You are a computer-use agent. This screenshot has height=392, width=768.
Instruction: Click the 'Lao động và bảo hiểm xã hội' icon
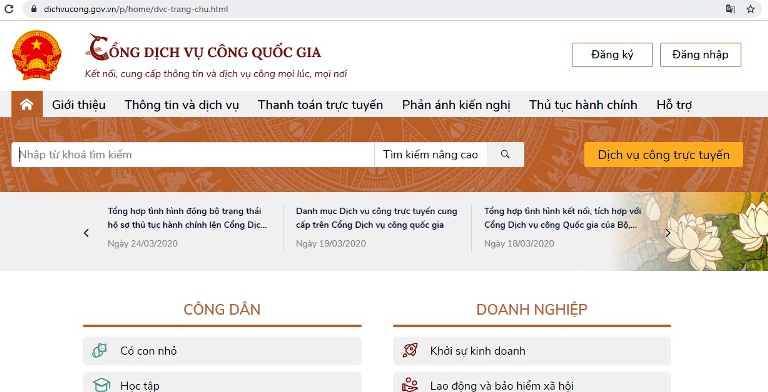410,385
